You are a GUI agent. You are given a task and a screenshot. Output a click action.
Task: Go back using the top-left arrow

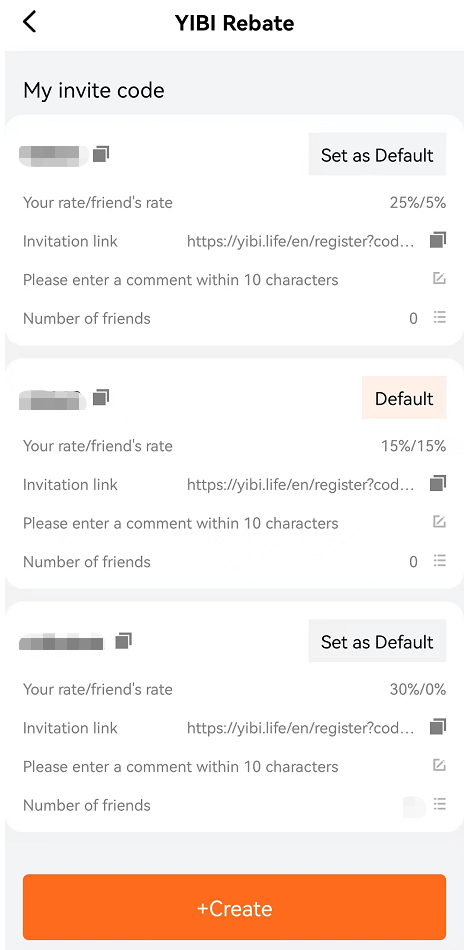click(29, 22)
